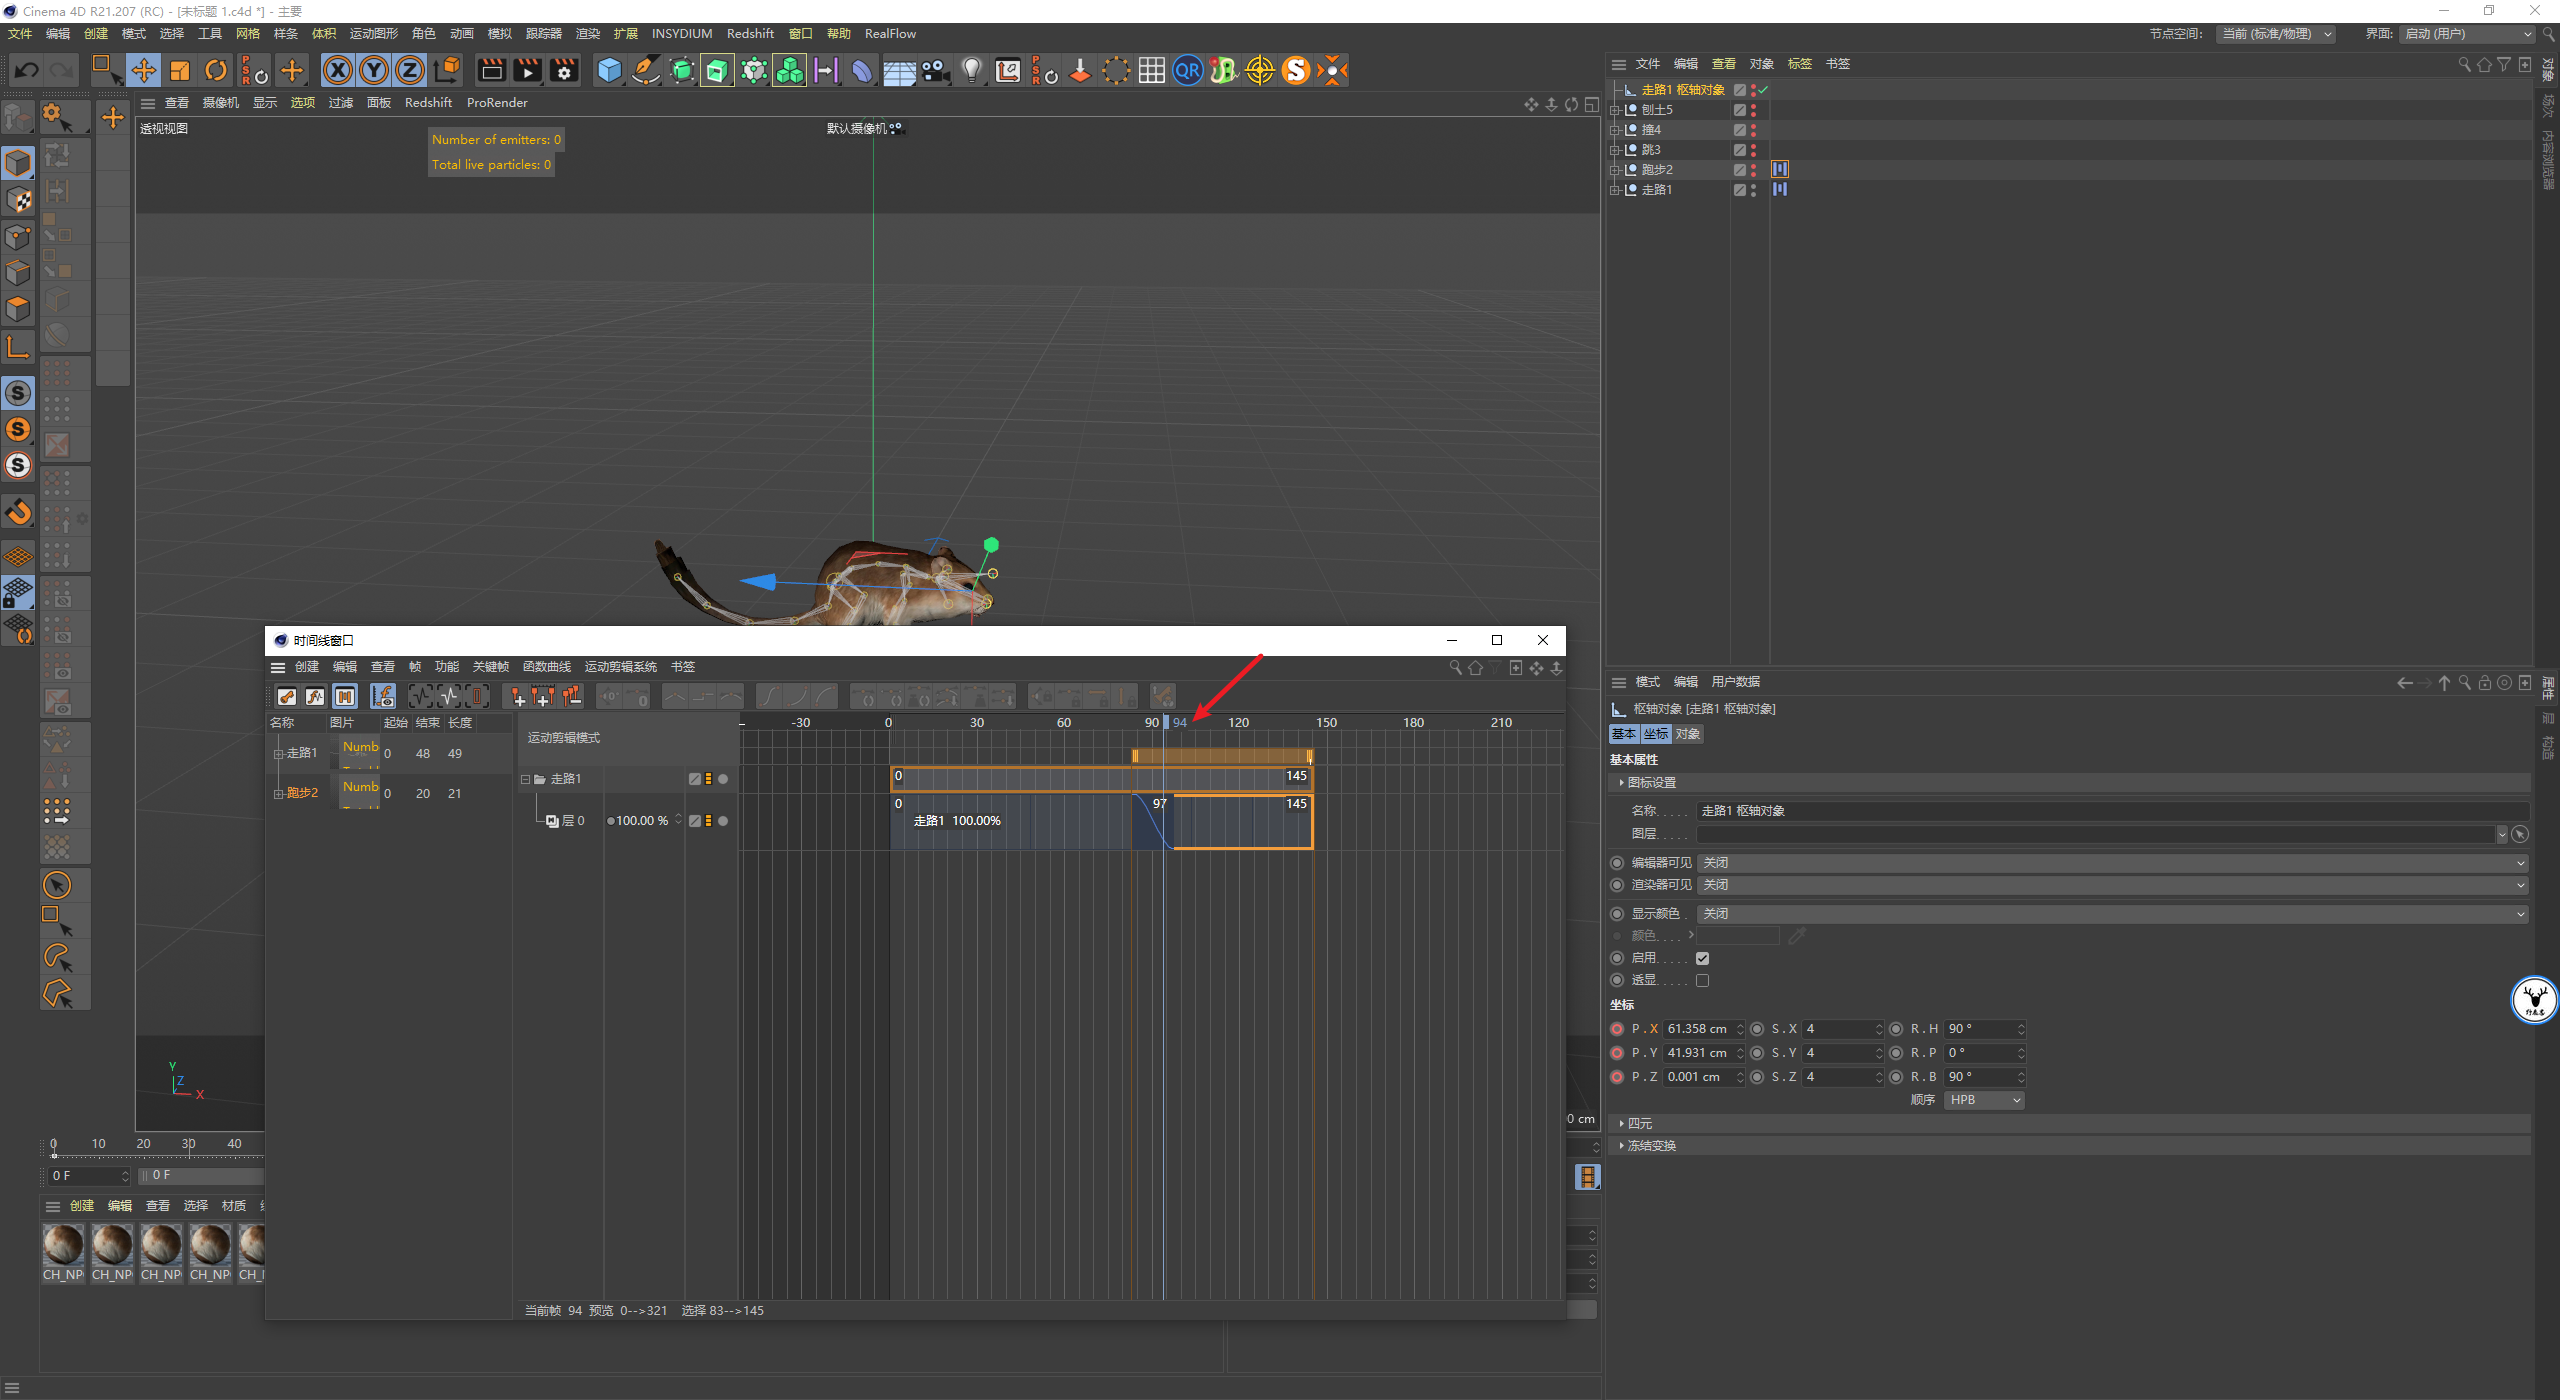Enable the 透显 checkbox

point(1702,981)
